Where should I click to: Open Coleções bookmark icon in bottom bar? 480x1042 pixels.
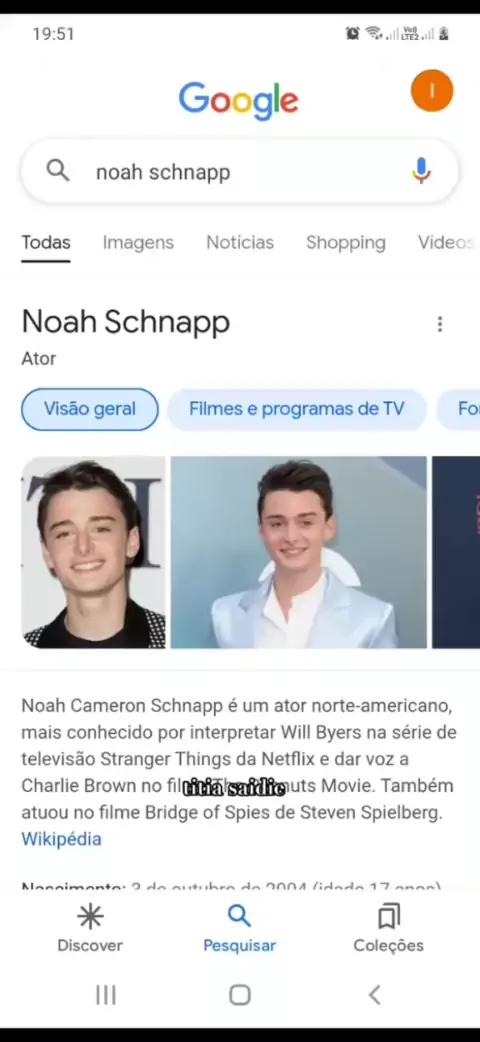[x=388, y=917]
